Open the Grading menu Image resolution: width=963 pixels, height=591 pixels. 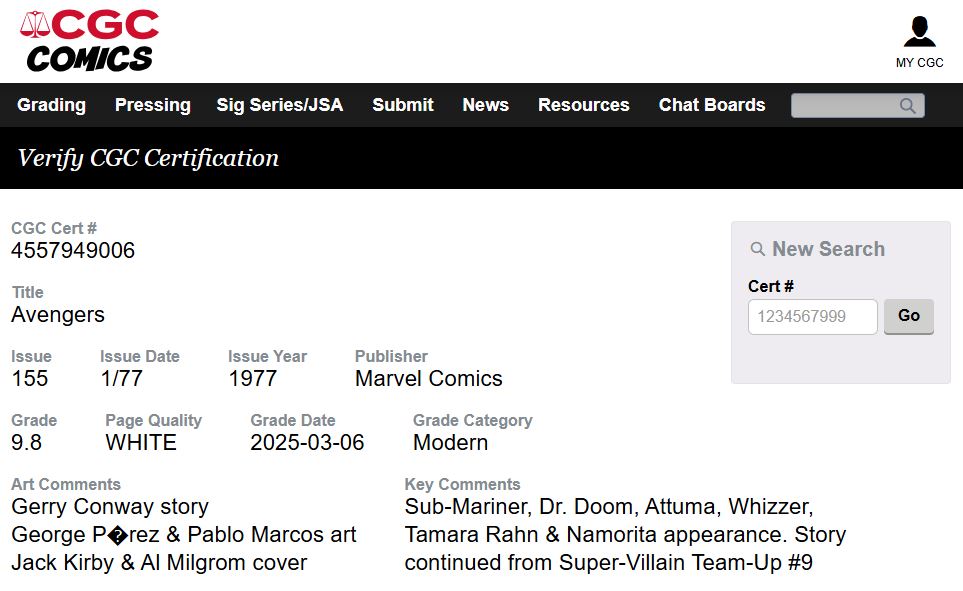(x=51, y=105)
